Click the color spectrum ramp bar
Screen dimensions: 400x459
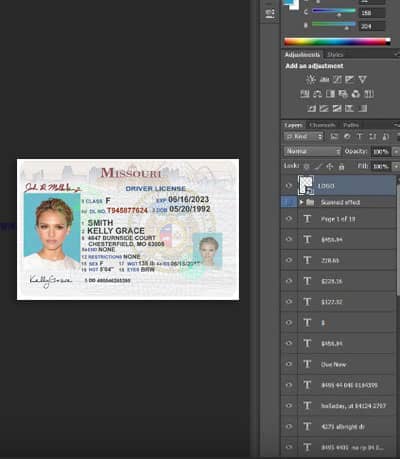[x=337, y=42]
